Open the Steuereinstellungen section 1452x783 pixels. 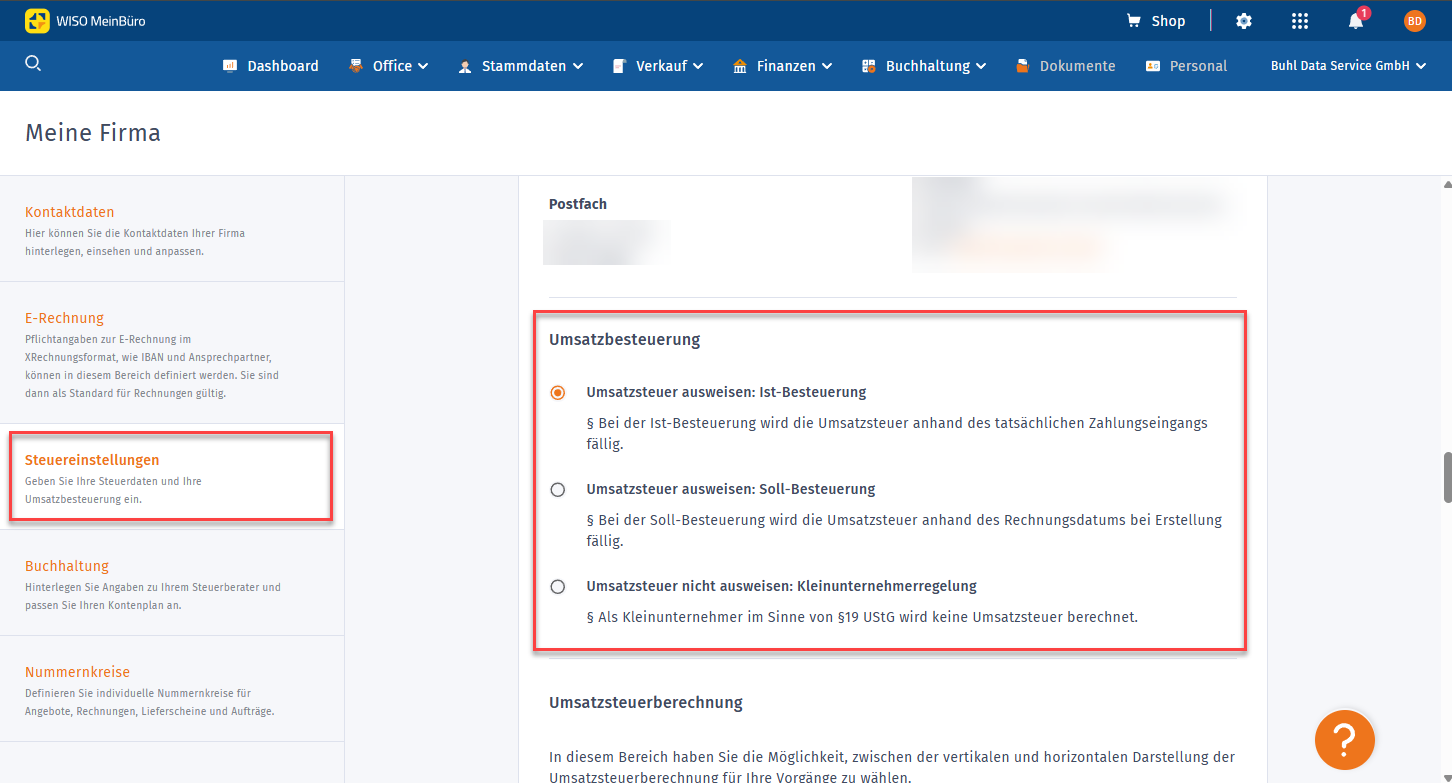(172, 477)
